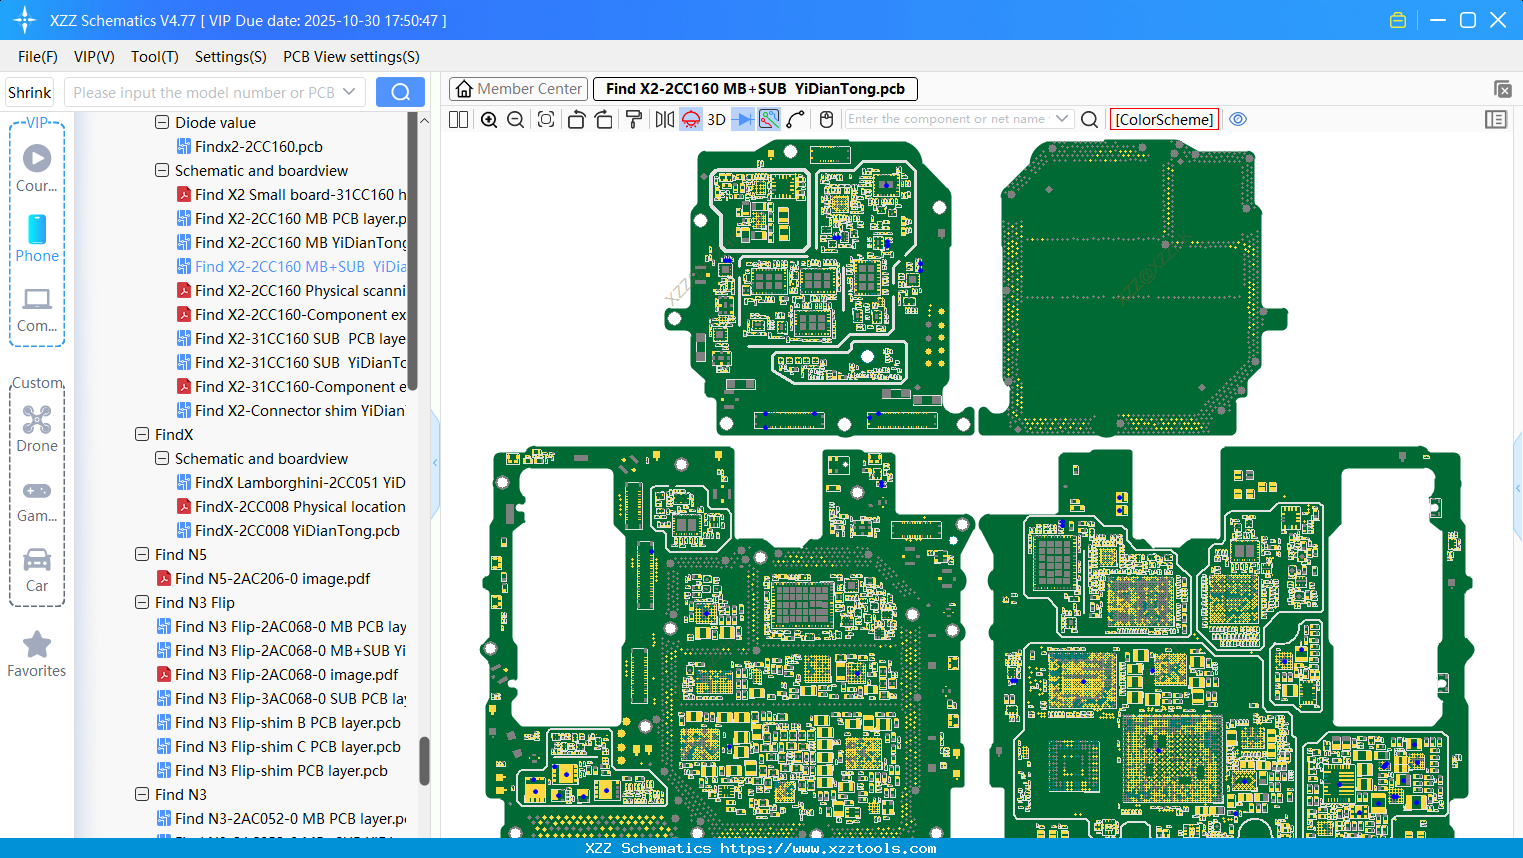The image size is (1523, 858).
Task: Rotate the board counterclockwise
Action: [576, 120]
